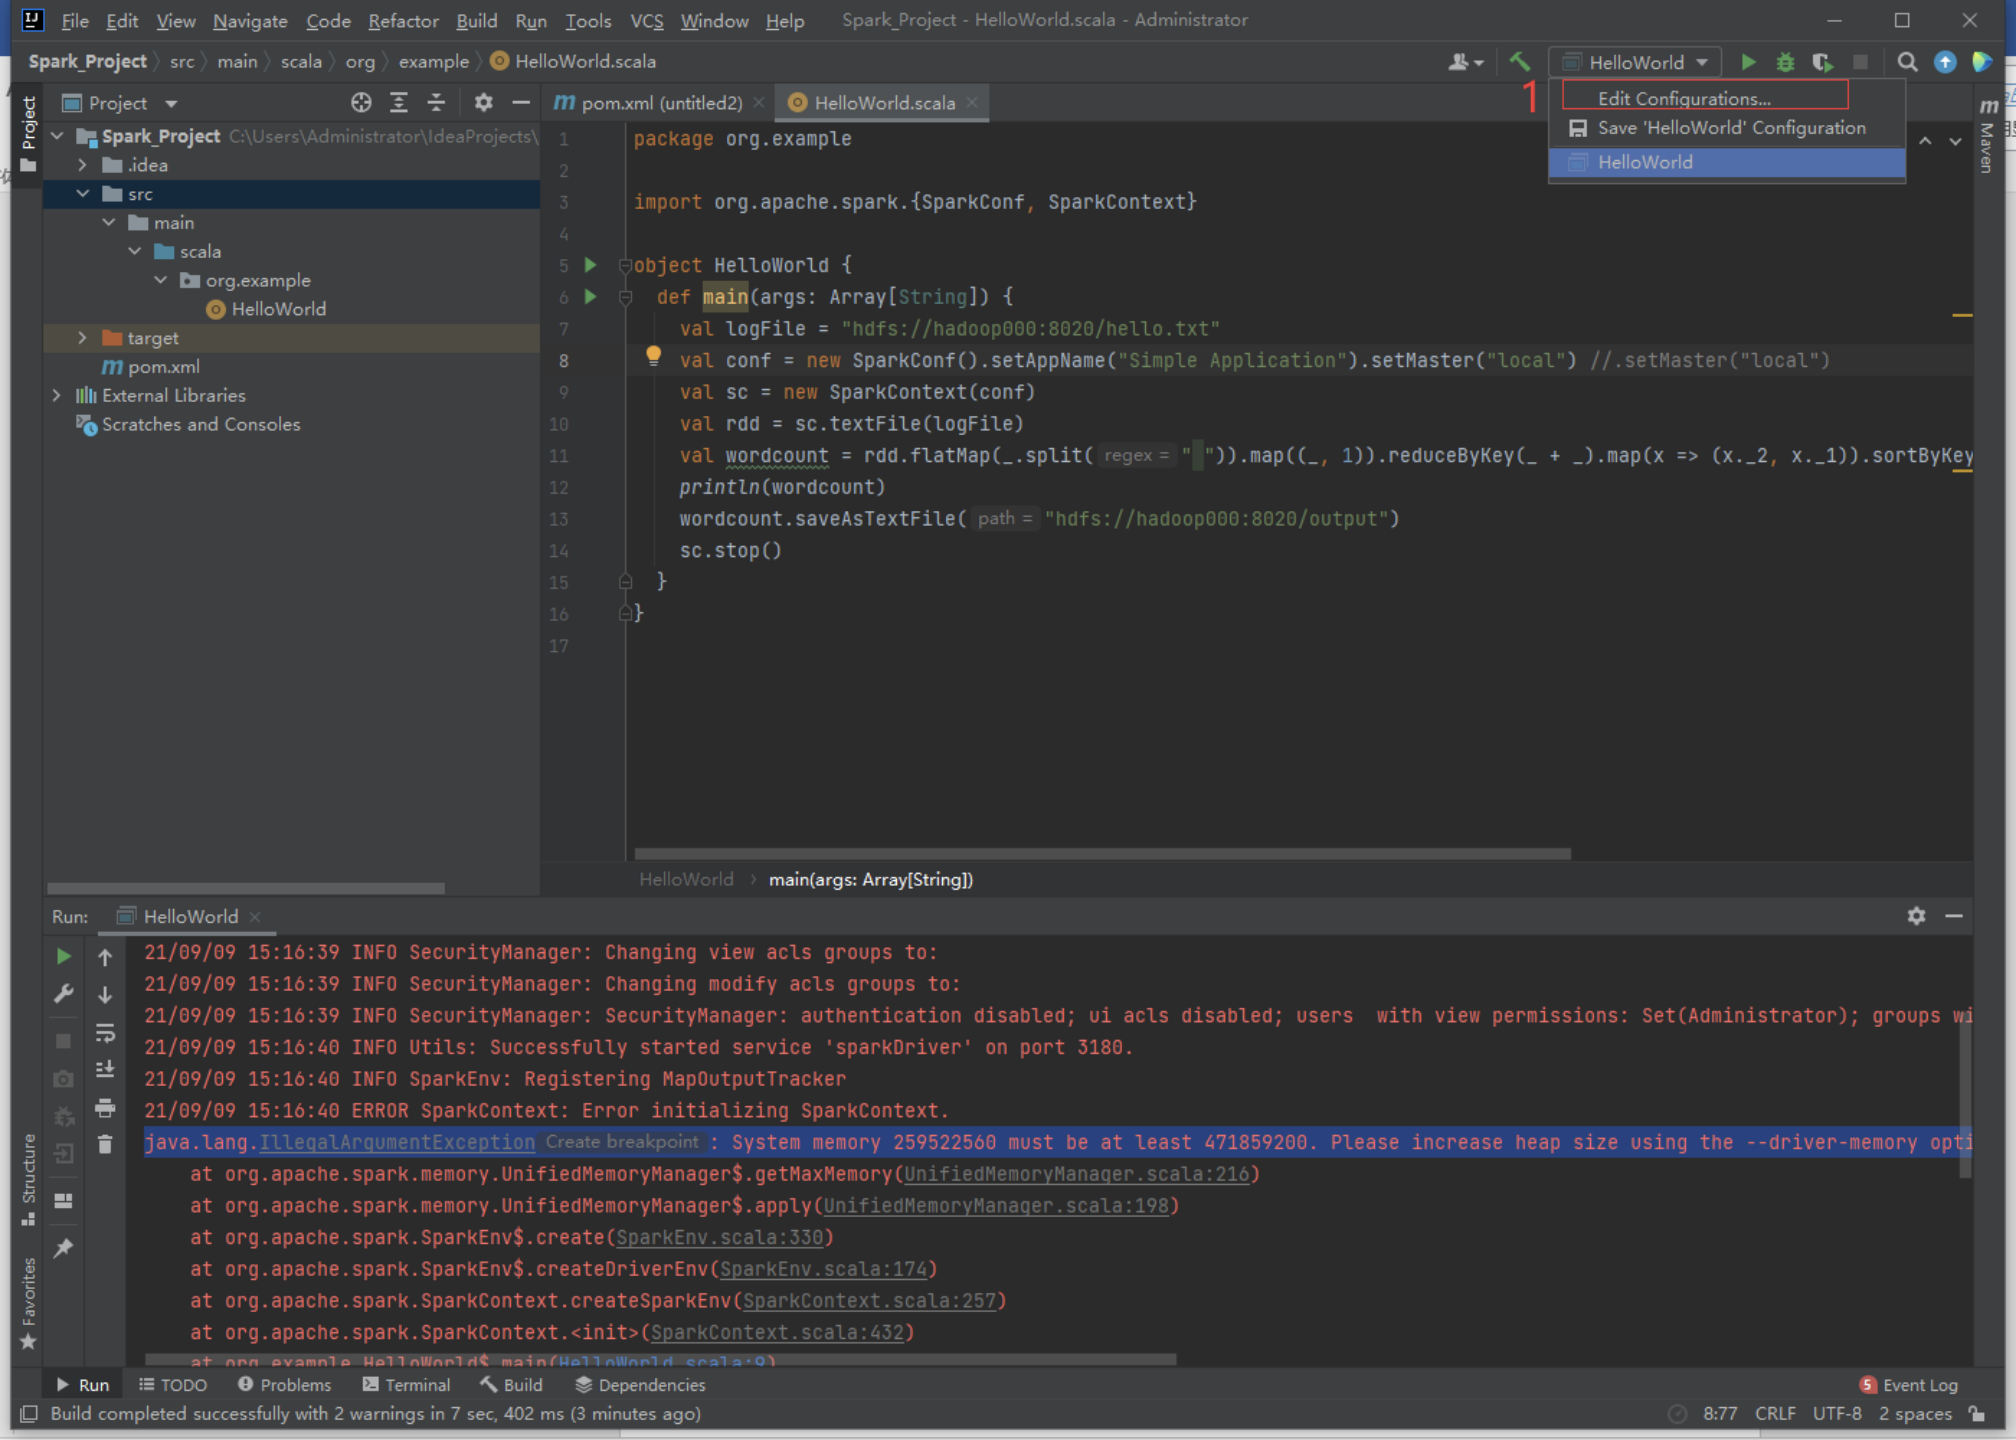Open the Project view dropdown
This screenshot has height=1440, width=2016.
[x=171, y=104]
